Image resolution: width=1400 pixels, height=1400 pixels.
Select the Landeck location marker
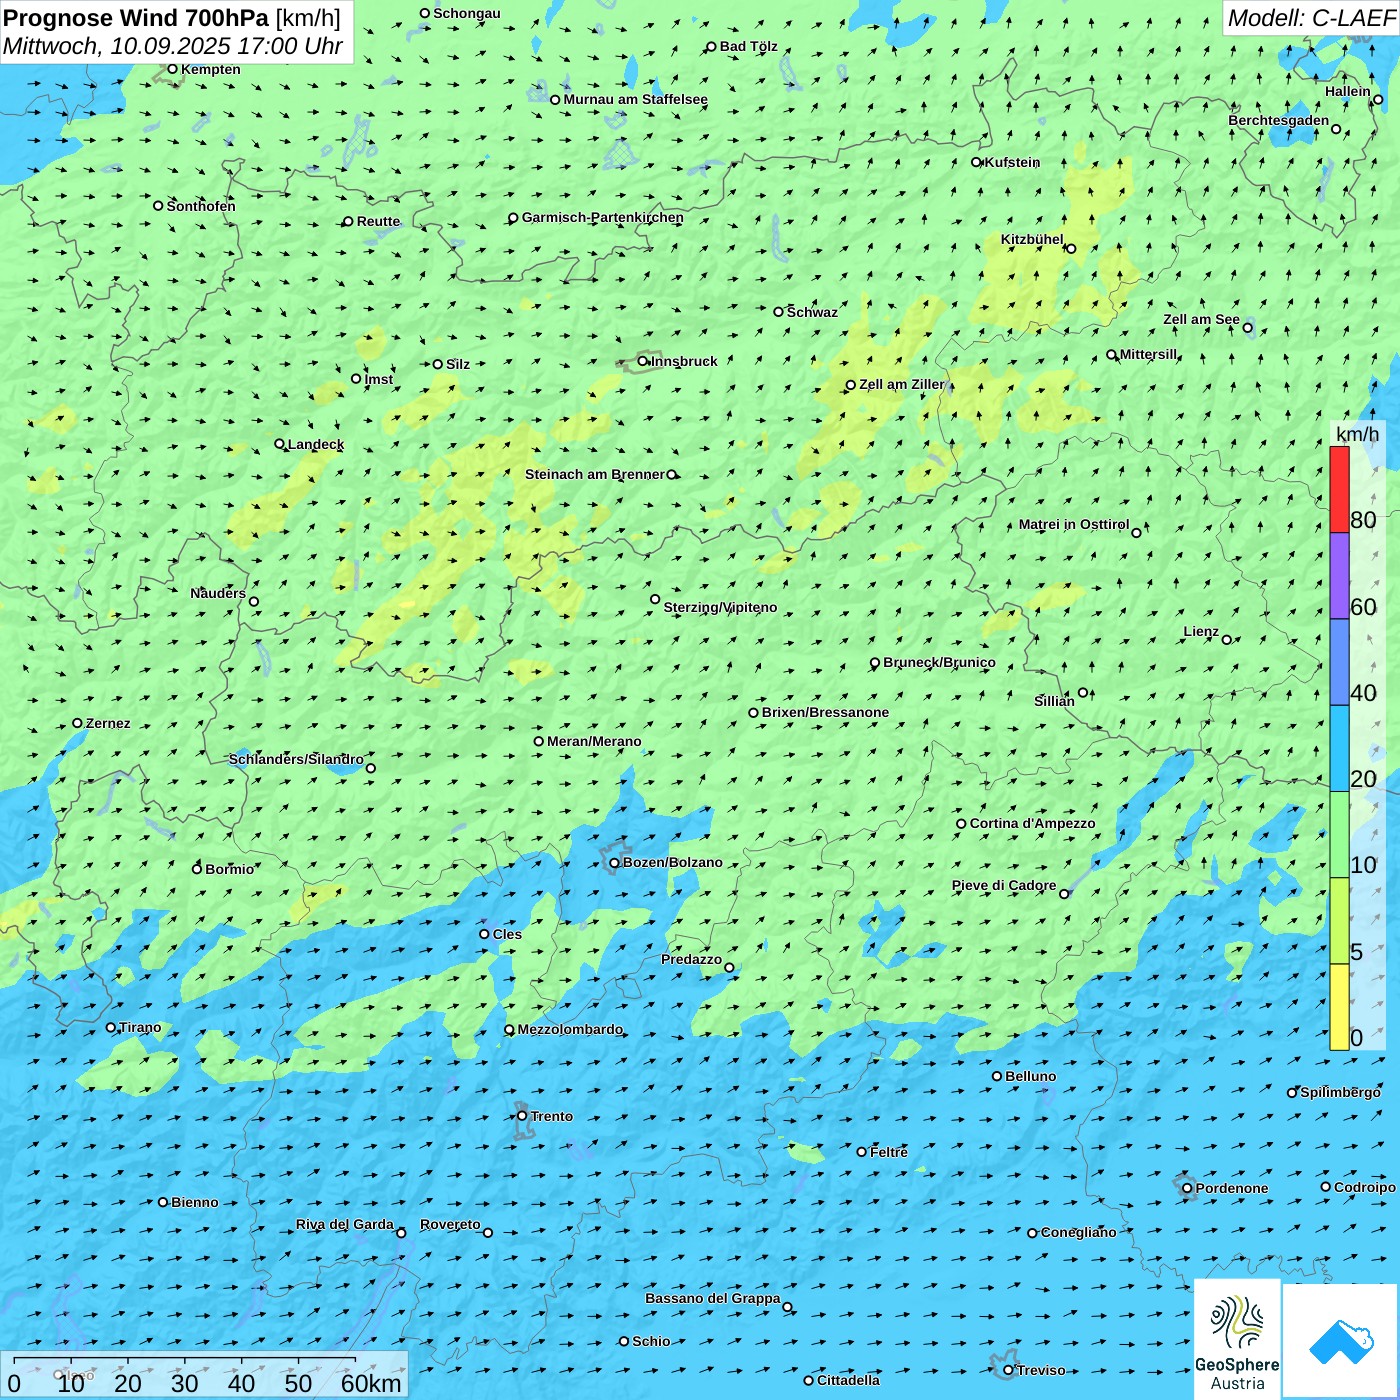click(280, 444)
